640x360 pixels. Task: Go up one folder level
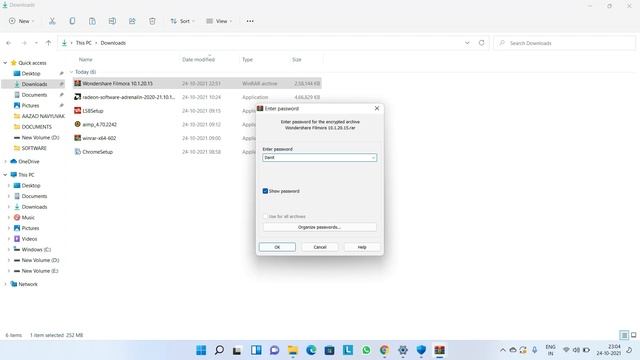pos(49,43)
